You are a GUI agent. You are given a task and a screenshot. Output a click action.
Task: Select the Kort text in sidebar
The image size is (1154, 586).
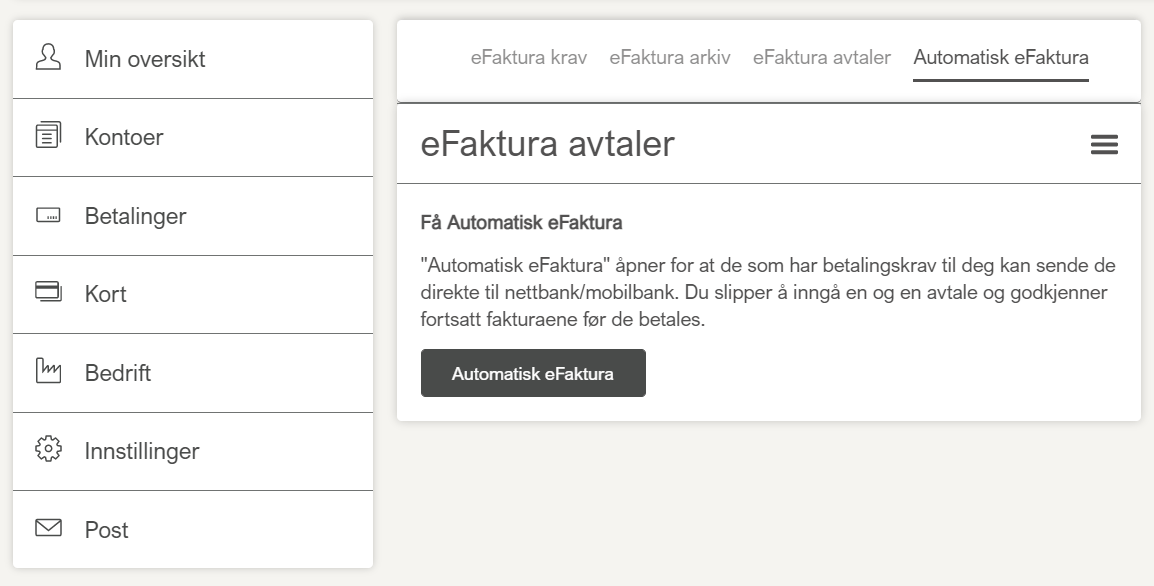click(x=106, y=295)
